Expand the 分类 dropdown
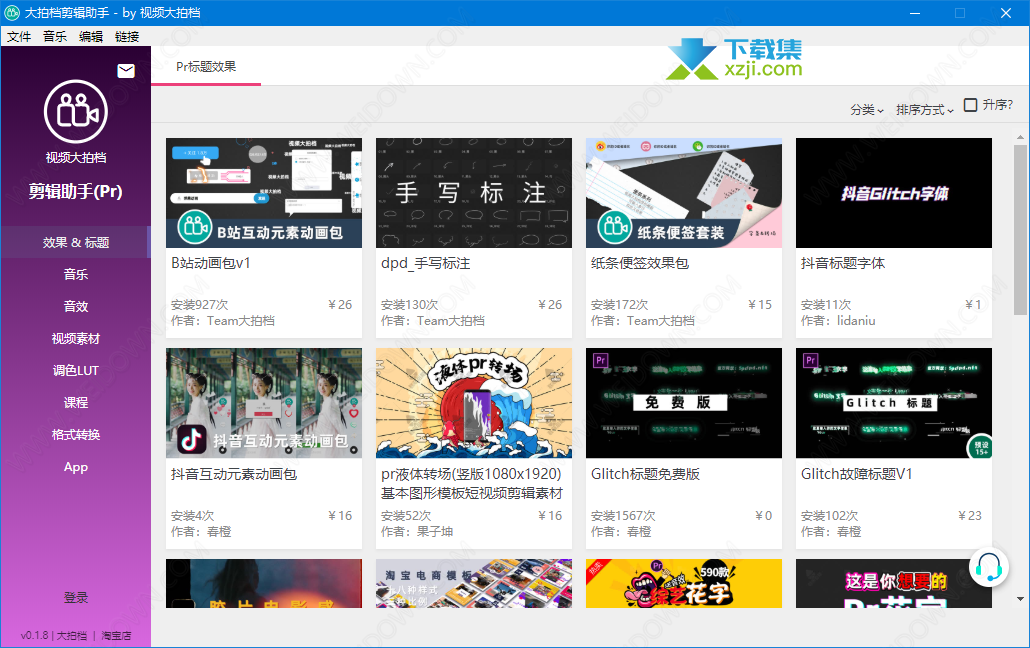 click(x=867, y=110)
